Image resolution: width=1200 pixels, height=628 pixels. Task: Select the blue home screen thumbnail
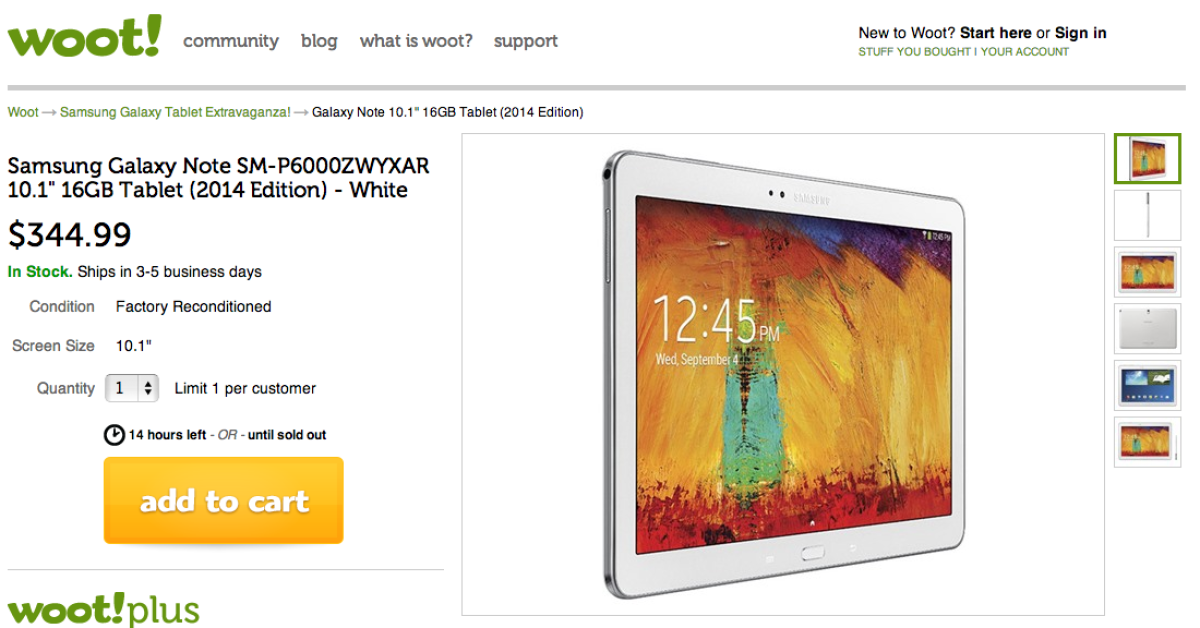pyautogui.click(x=1147, y=385)
